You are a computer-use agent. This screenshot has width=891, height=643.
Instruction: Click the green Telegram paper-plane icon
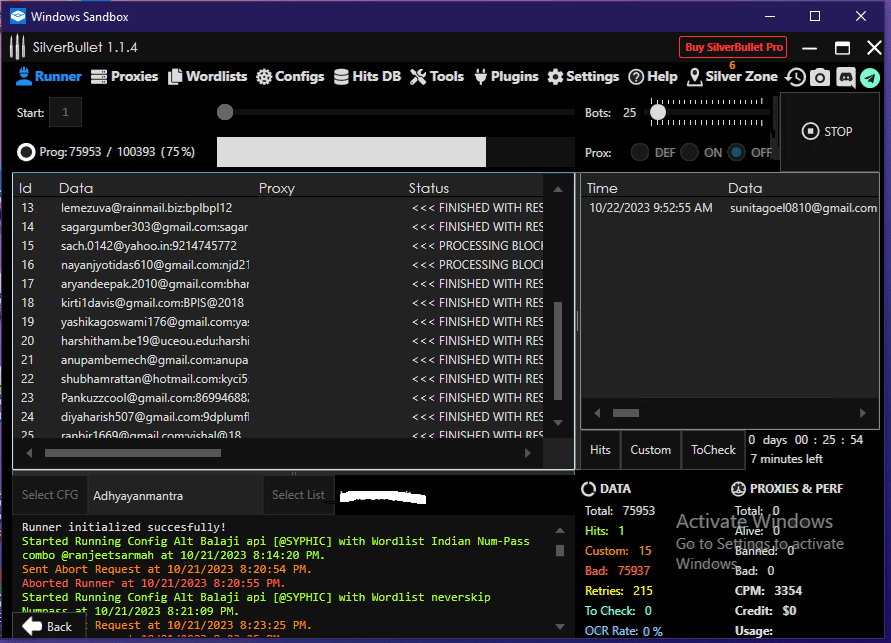(x=870, y=77)
